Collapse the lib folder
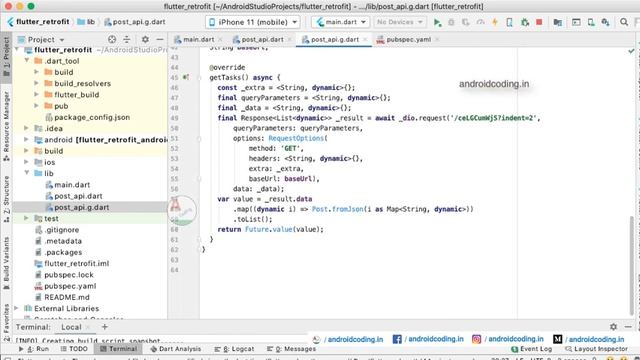The image size is (640, 360). point(27,173)
